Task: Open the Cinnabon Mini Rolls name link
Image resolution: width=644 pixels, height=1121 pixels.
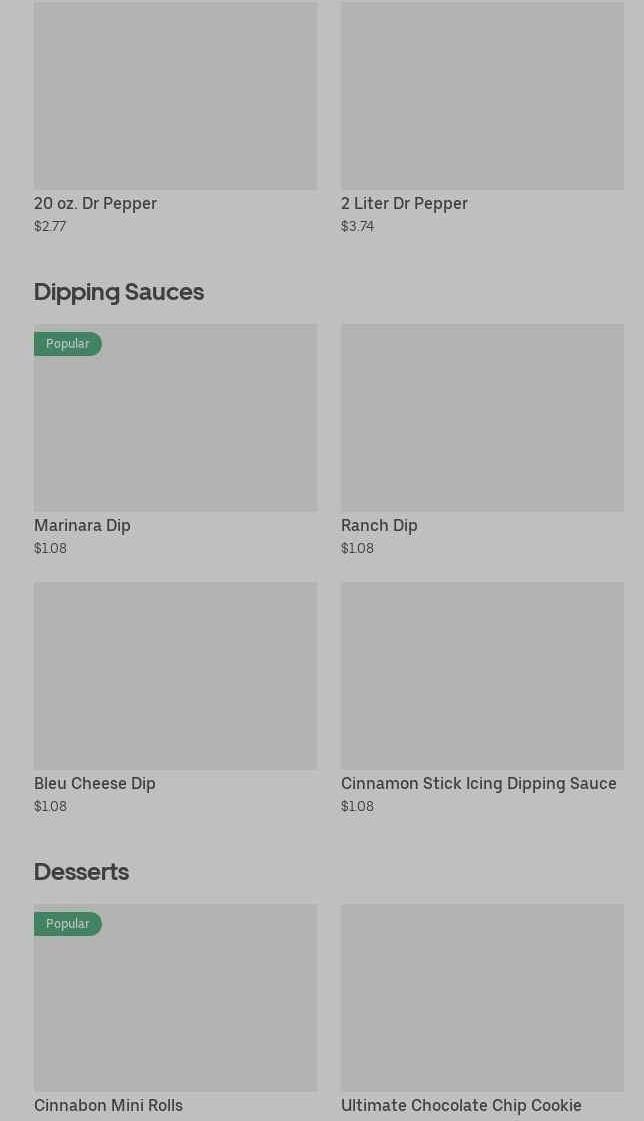Action: click(108, 1105)
